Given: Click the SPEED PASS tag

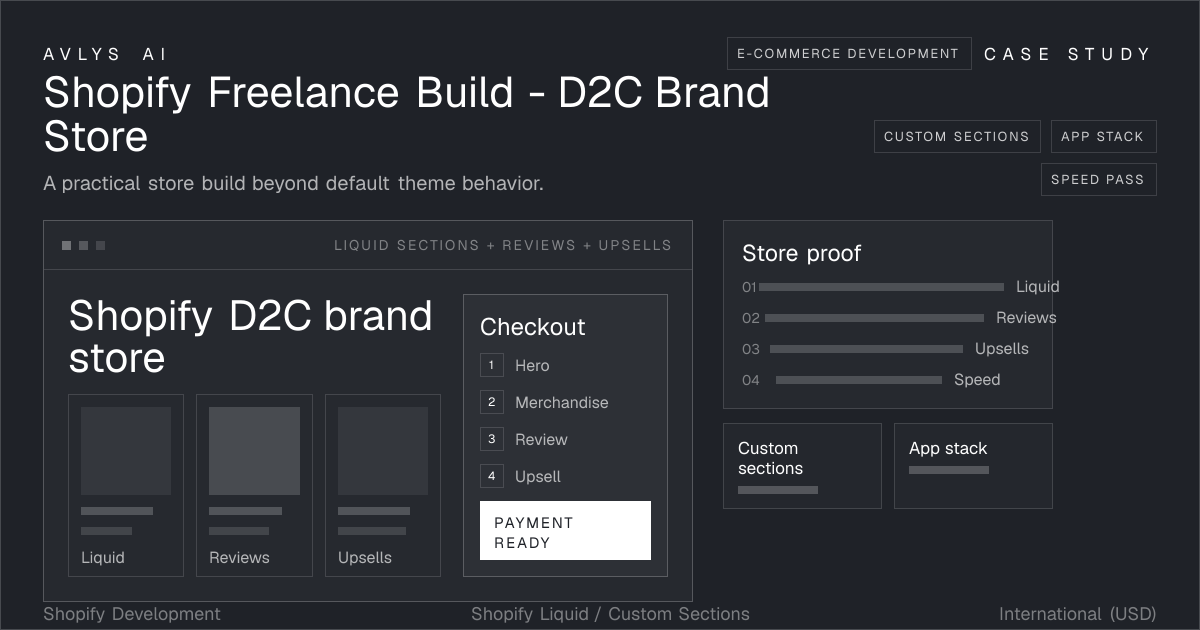Looking at the screenshot, I should (x=1099, y=180).
